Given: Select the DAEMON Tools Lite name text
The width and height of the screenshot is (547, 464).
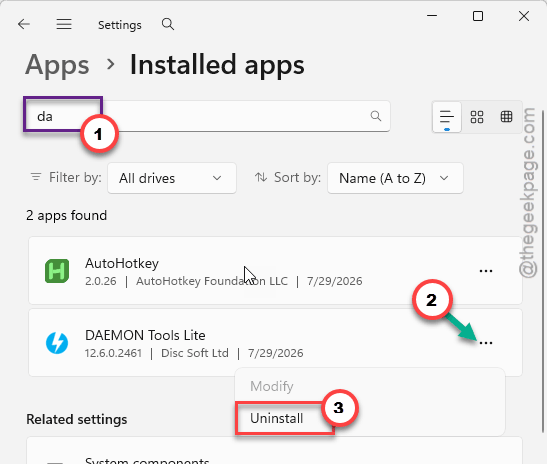Looking at the screenshot, I should (x=145, y=335).
